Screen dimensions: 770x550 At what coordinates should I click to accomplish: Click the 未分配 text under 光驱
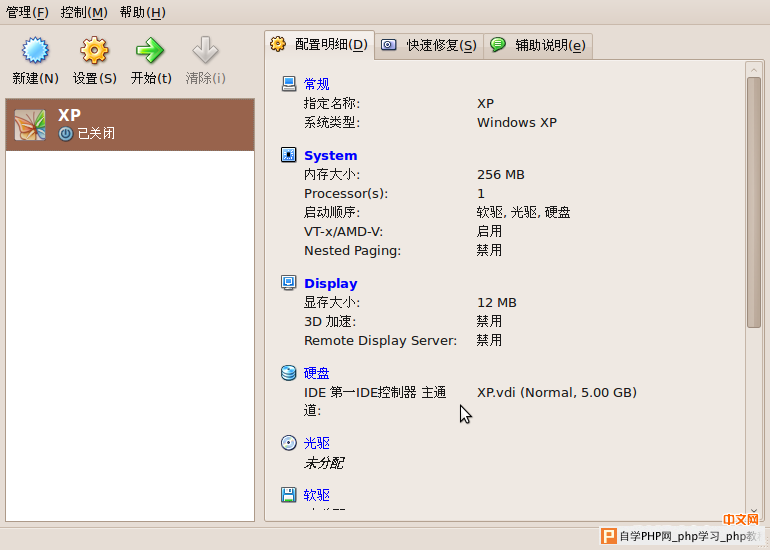(324, 463)
